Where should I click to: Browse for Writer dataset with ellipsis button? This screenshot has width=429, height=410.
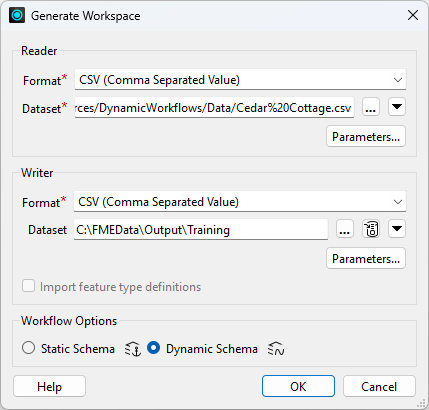coord(345,229)
